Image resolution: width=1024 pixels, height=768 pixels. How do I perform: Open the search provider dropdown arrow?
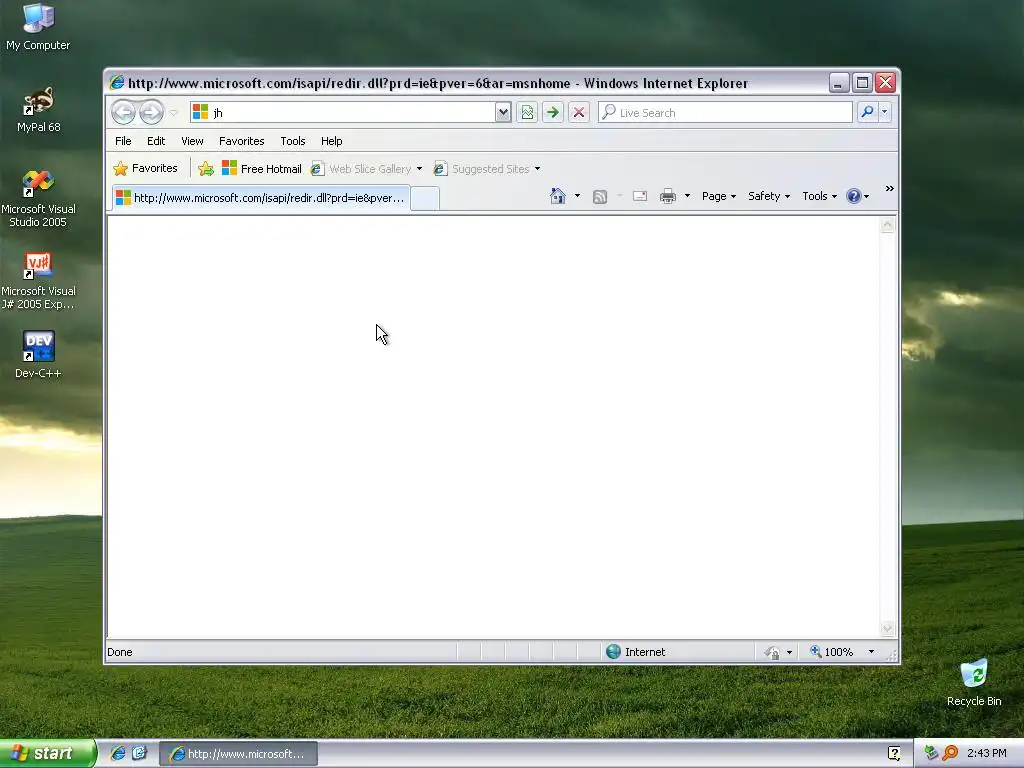[885, 112]
